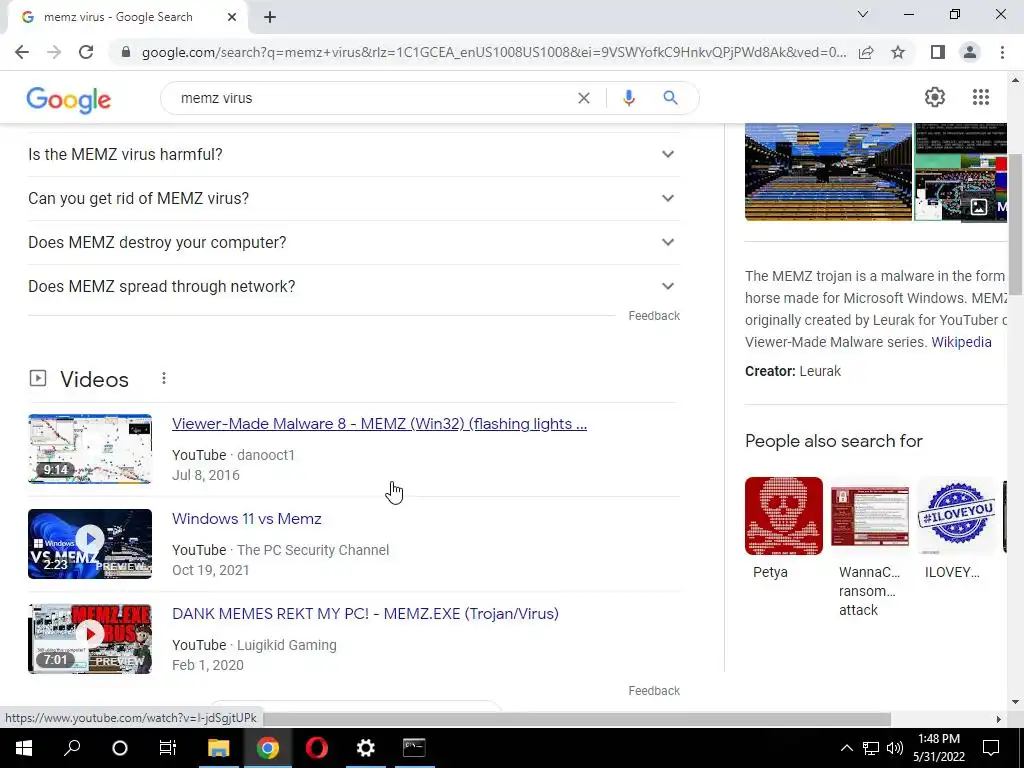
Task: Click the Google logo
Action: [x=69, y=99]
